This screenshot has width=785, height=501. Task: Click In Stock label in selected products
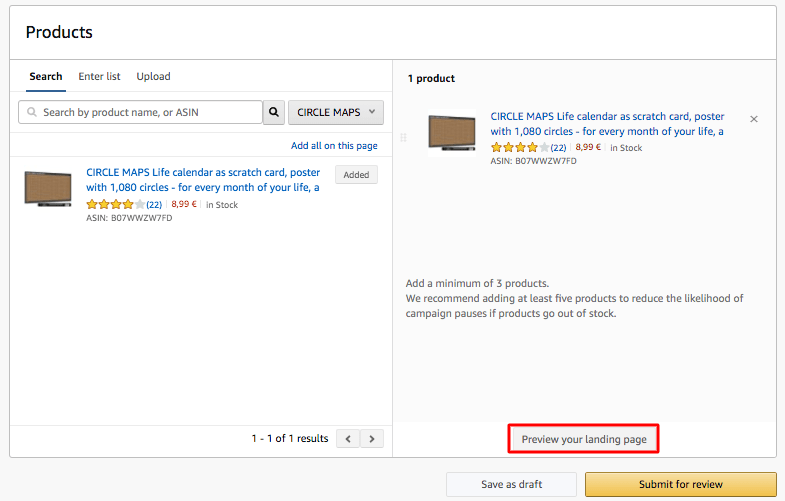coord(626,148)
